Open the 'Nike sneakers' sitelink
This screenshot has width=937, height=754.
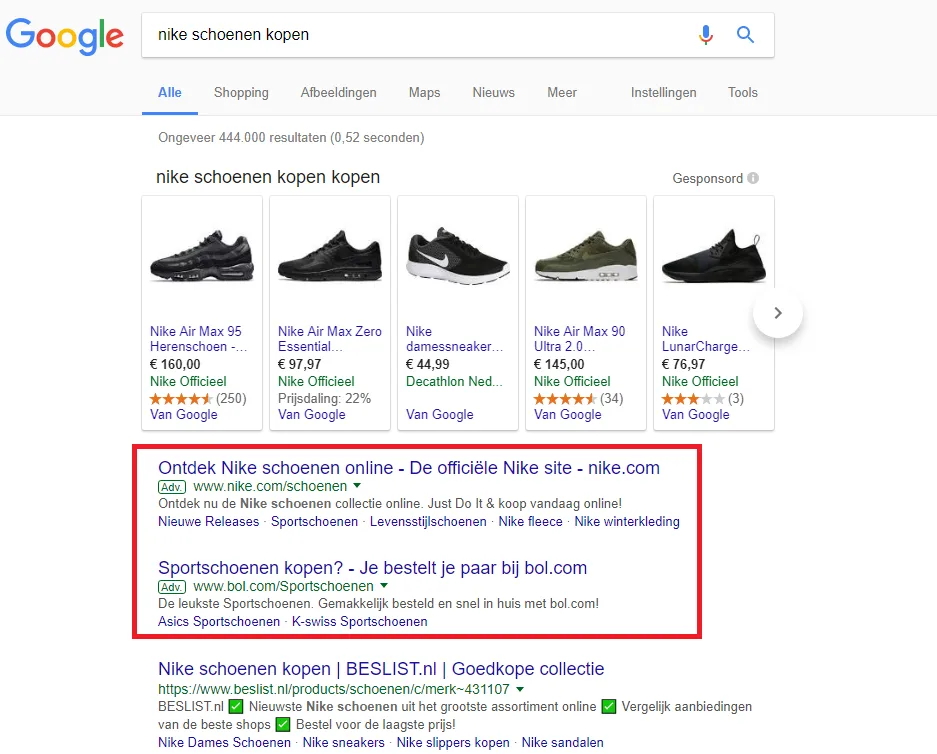click(x=344, y=743)
